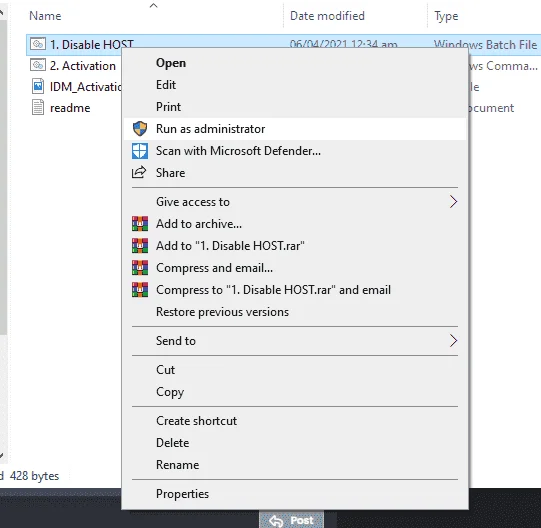The width and height of the screenshot is (541, 528).
Task: Choose Delete from the context menu
Action: pyautogui.click(x=295, y=443)
